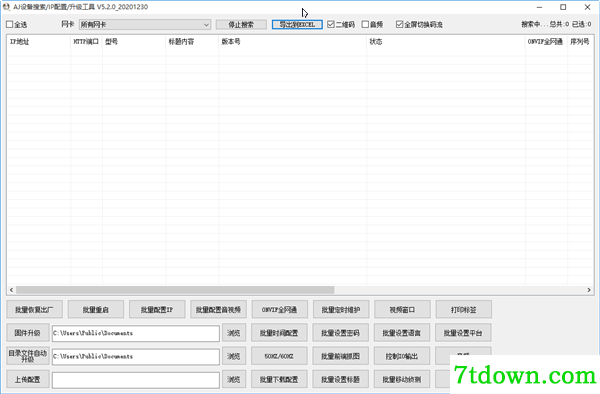Click the 批量设置语言 button
The image size is (600, 394).
tap(402, 333)
